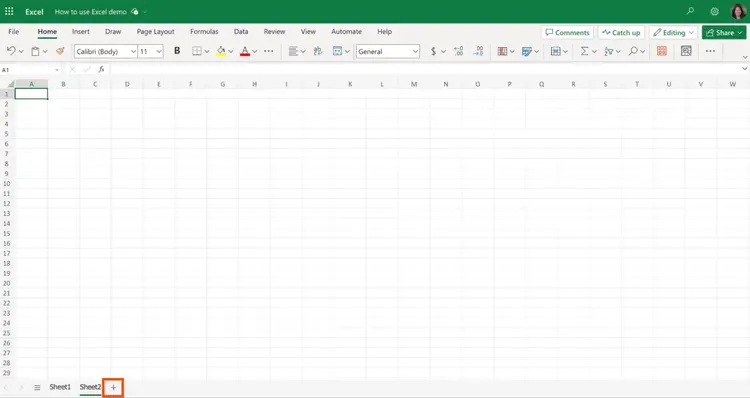Expand the Borders dropdown arrow

point(207,52)
